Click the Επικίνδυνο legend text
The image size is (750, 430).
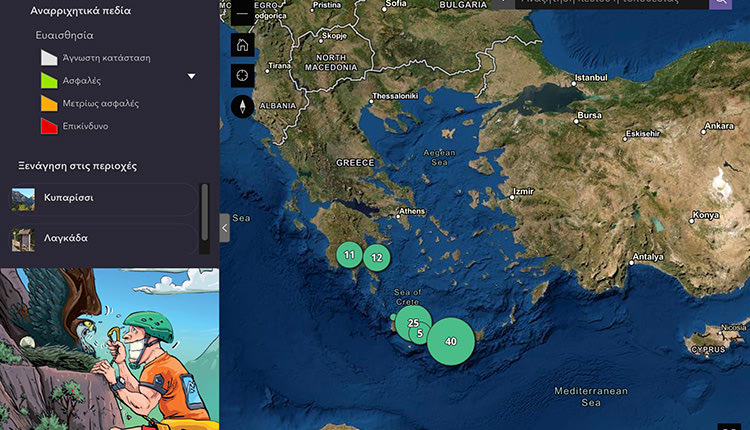[x=85, y=126]
